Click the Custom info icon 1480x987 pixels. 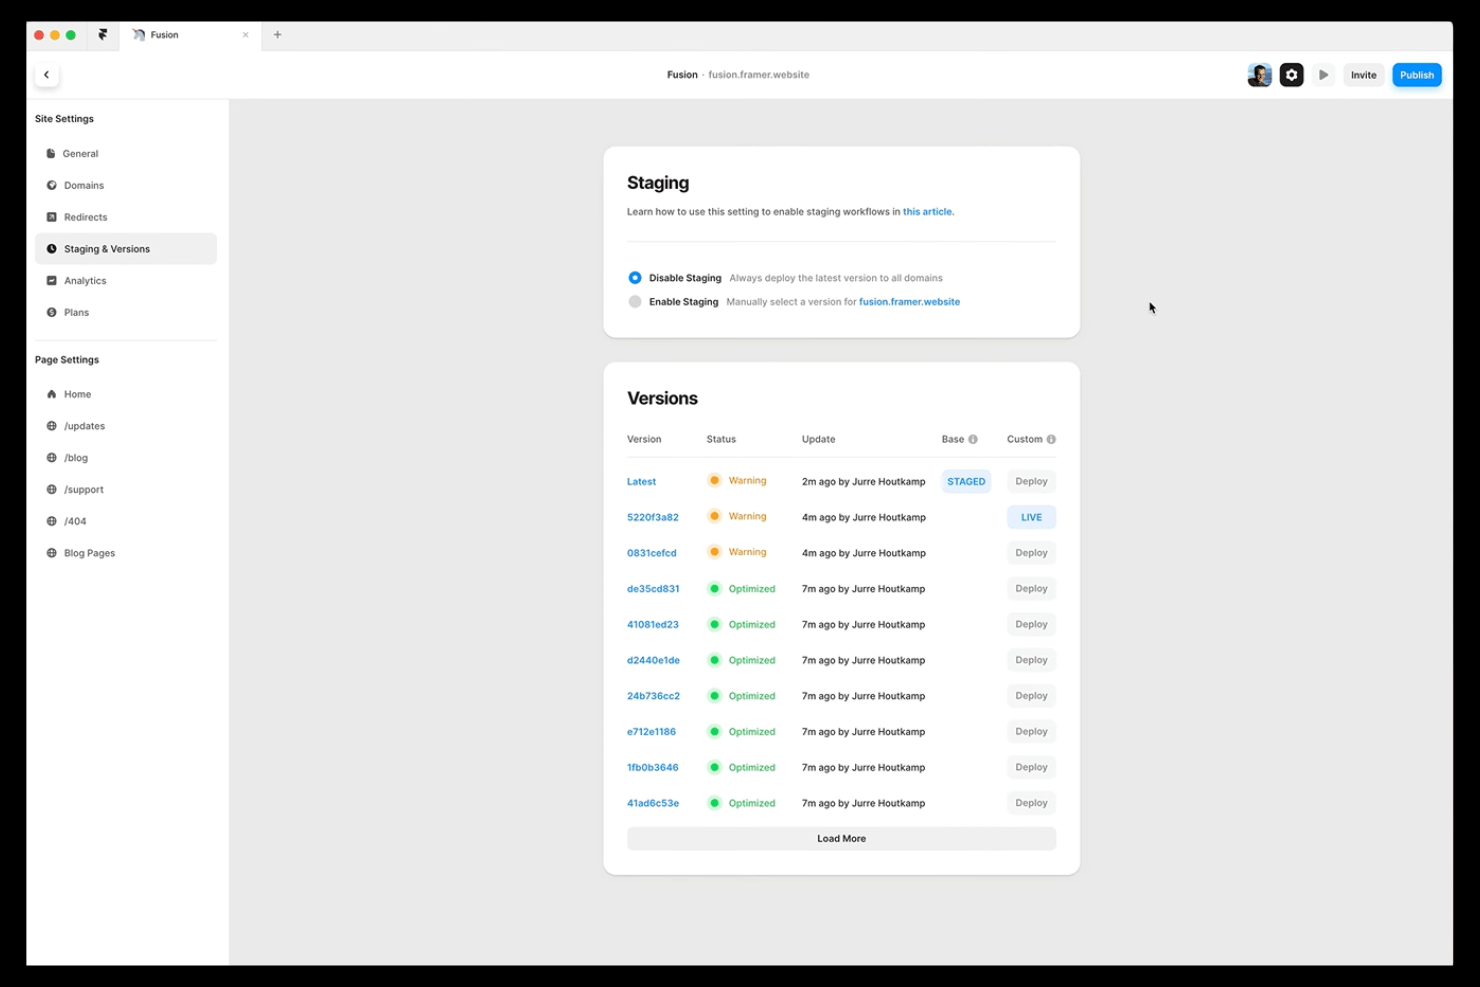tap(1051, 439)
